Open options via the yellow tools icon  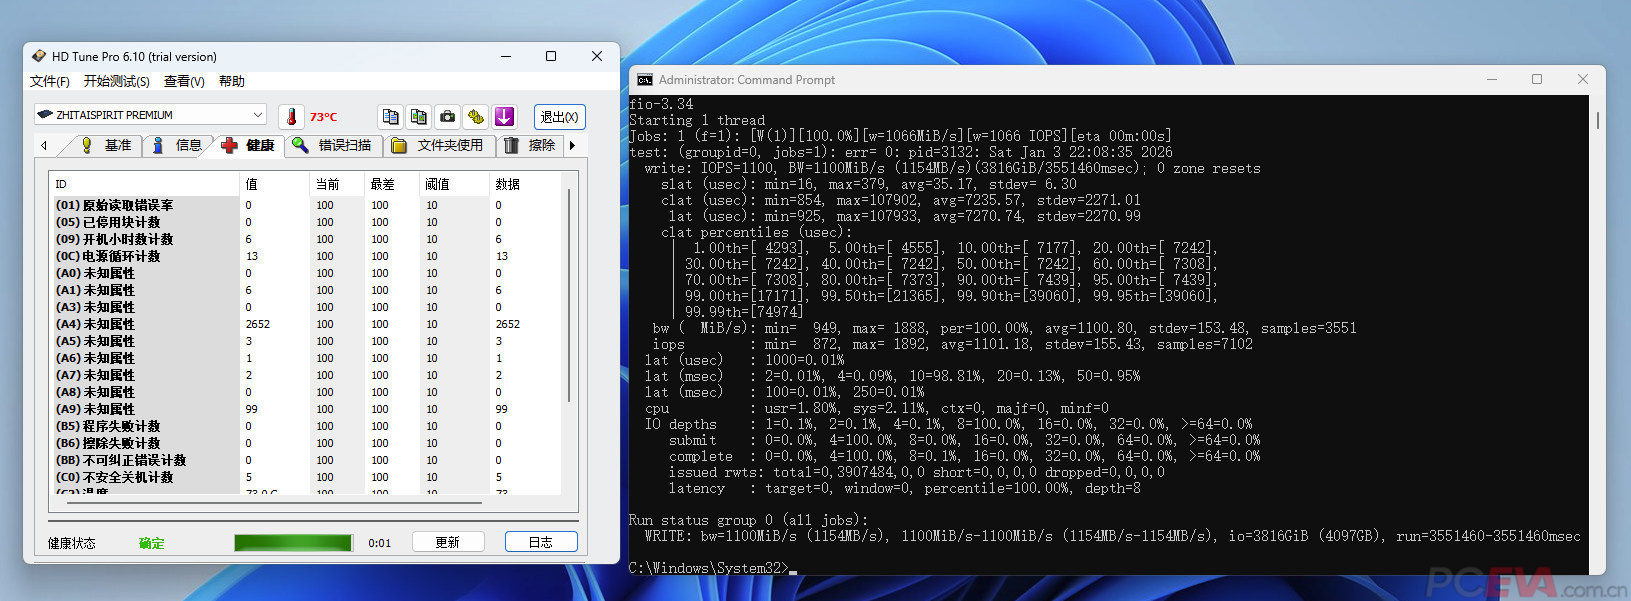476,117
